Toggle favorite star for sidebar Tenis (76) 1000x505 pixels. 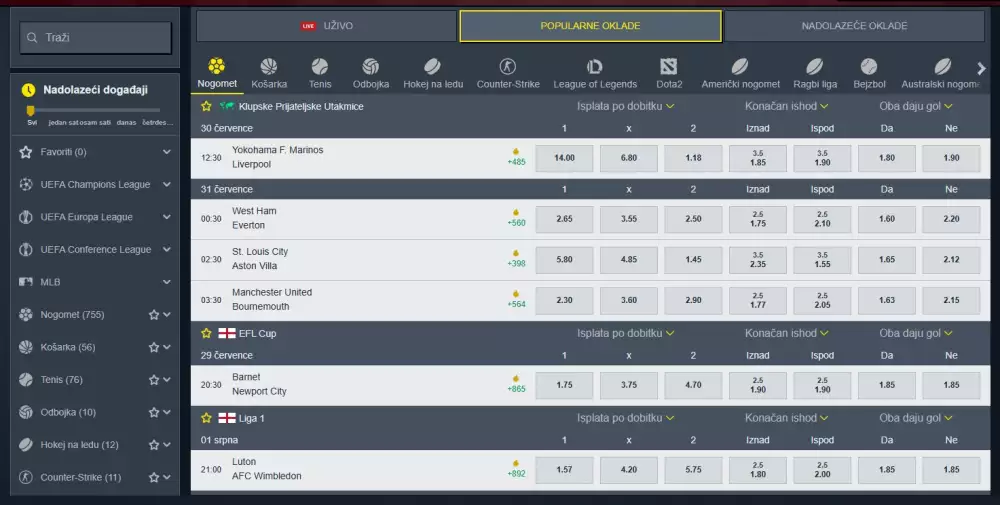point(154,379)
